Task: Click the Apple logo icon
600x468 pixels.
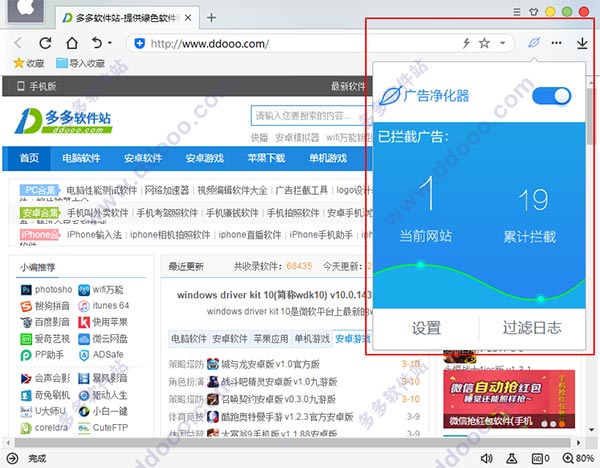Action: tap(26, 10)
